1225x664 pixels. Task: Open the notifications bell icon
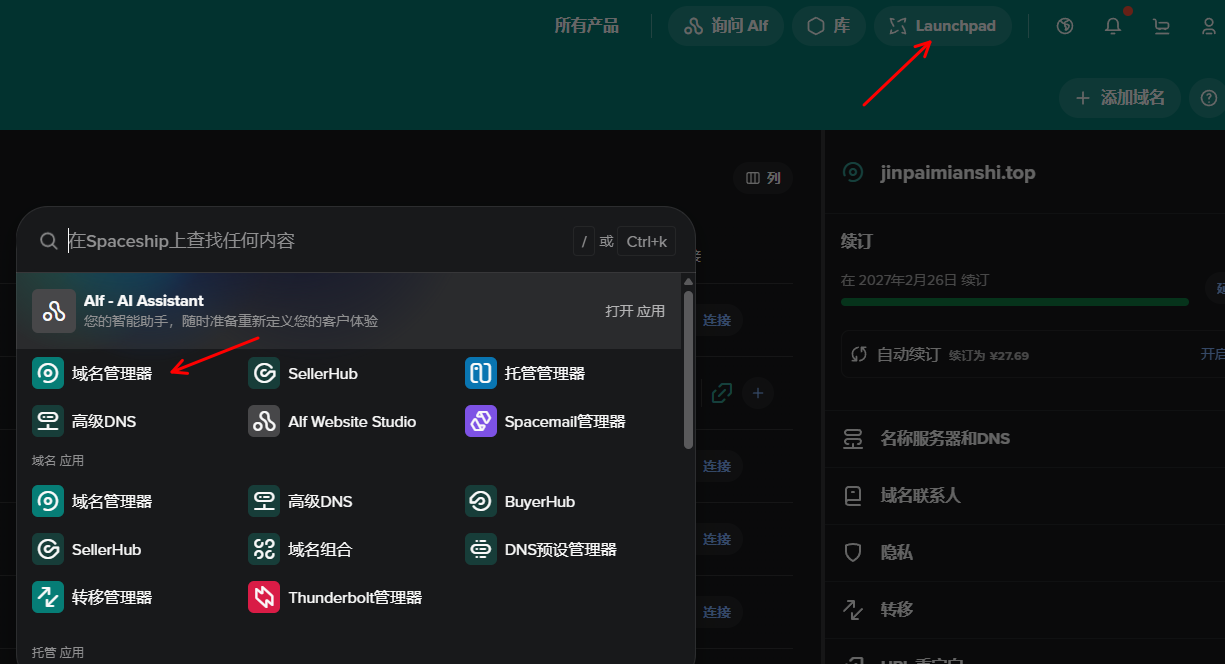[1113, 26]
